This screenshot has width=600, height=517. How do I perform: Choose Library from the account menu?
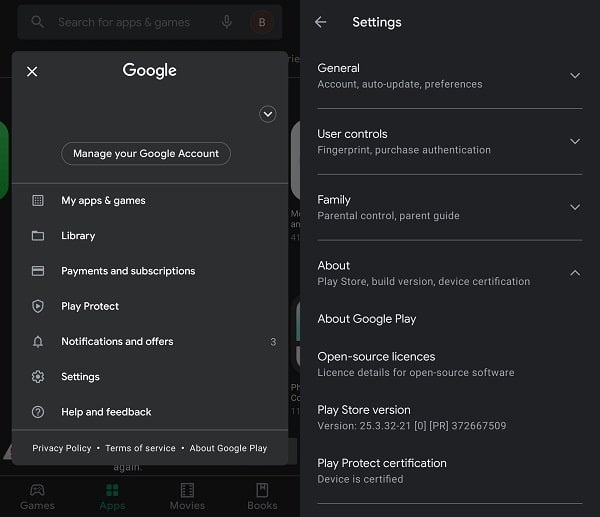[150, 236]
